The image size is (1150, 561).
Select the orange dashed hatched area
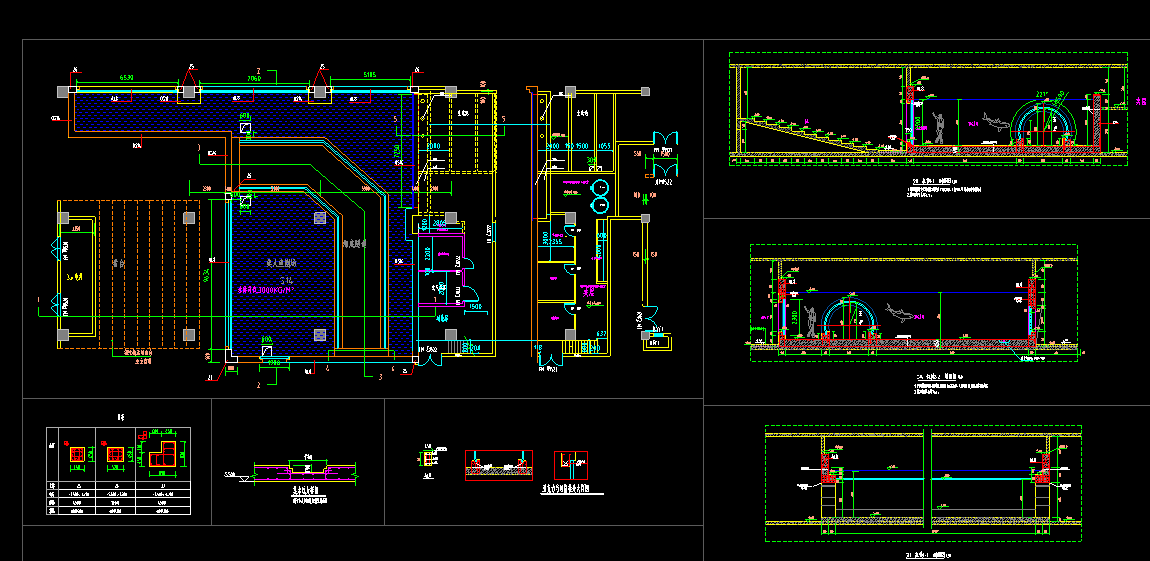pyautogui.click(x=128, y=274)
